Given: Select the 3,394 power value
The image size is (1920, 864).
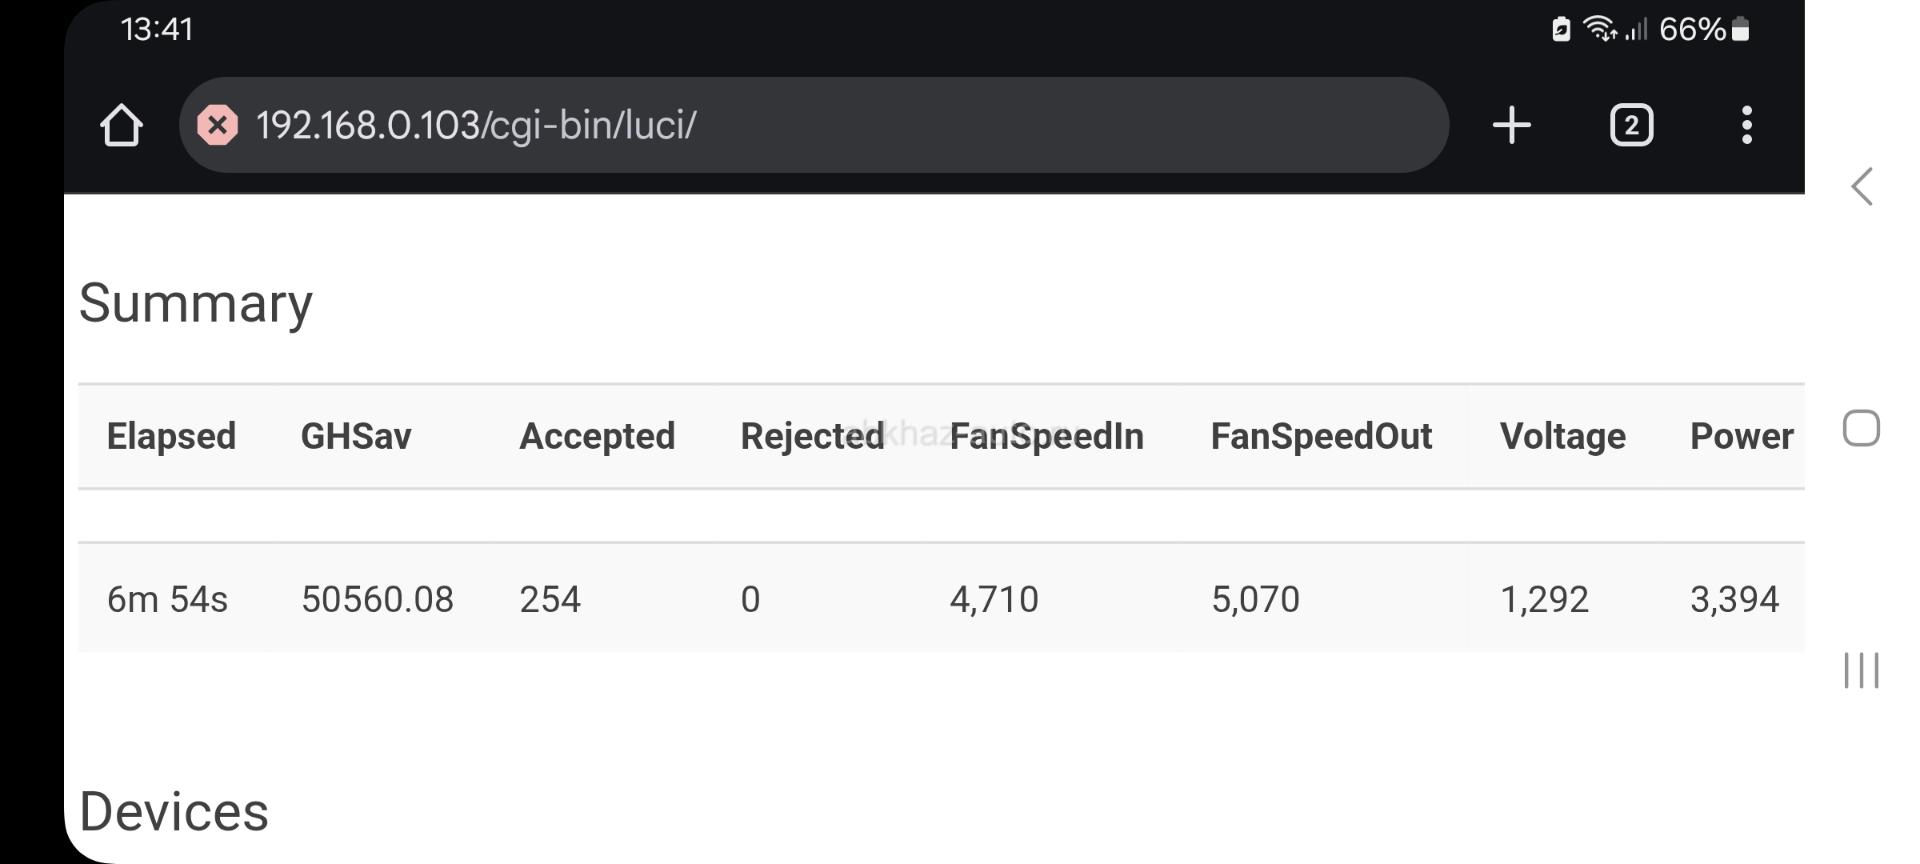Looking at the screenshot, I should coord(1734,599).
